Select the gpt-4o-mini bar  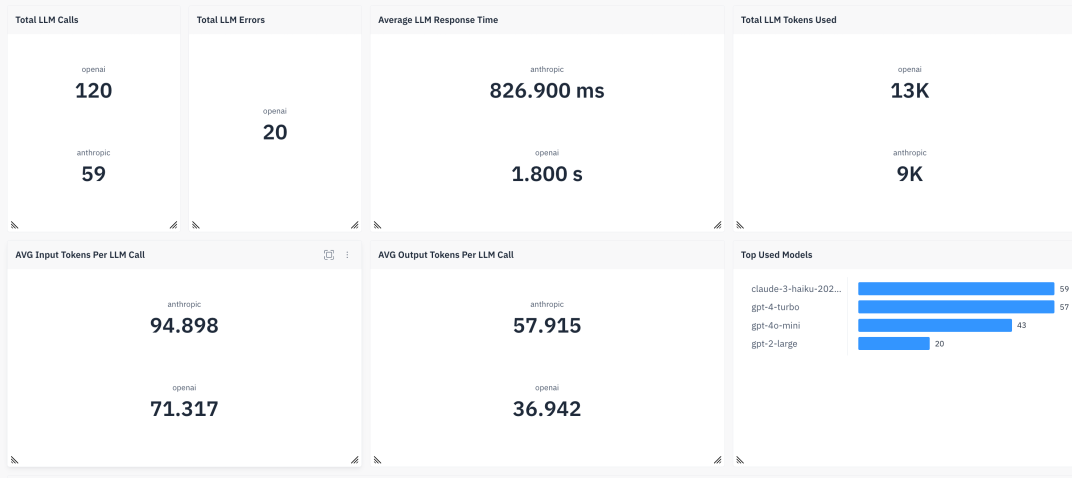935,326
